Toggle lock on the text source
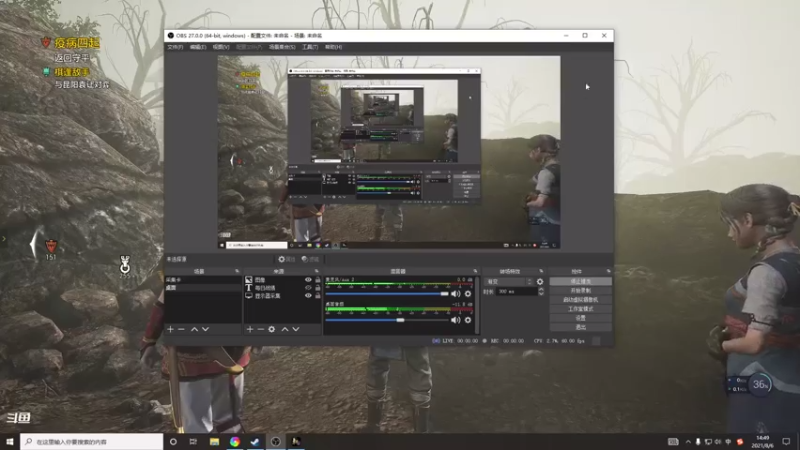Image resolution: width=800 pixels, height=450 pixels. click(318, 288)
